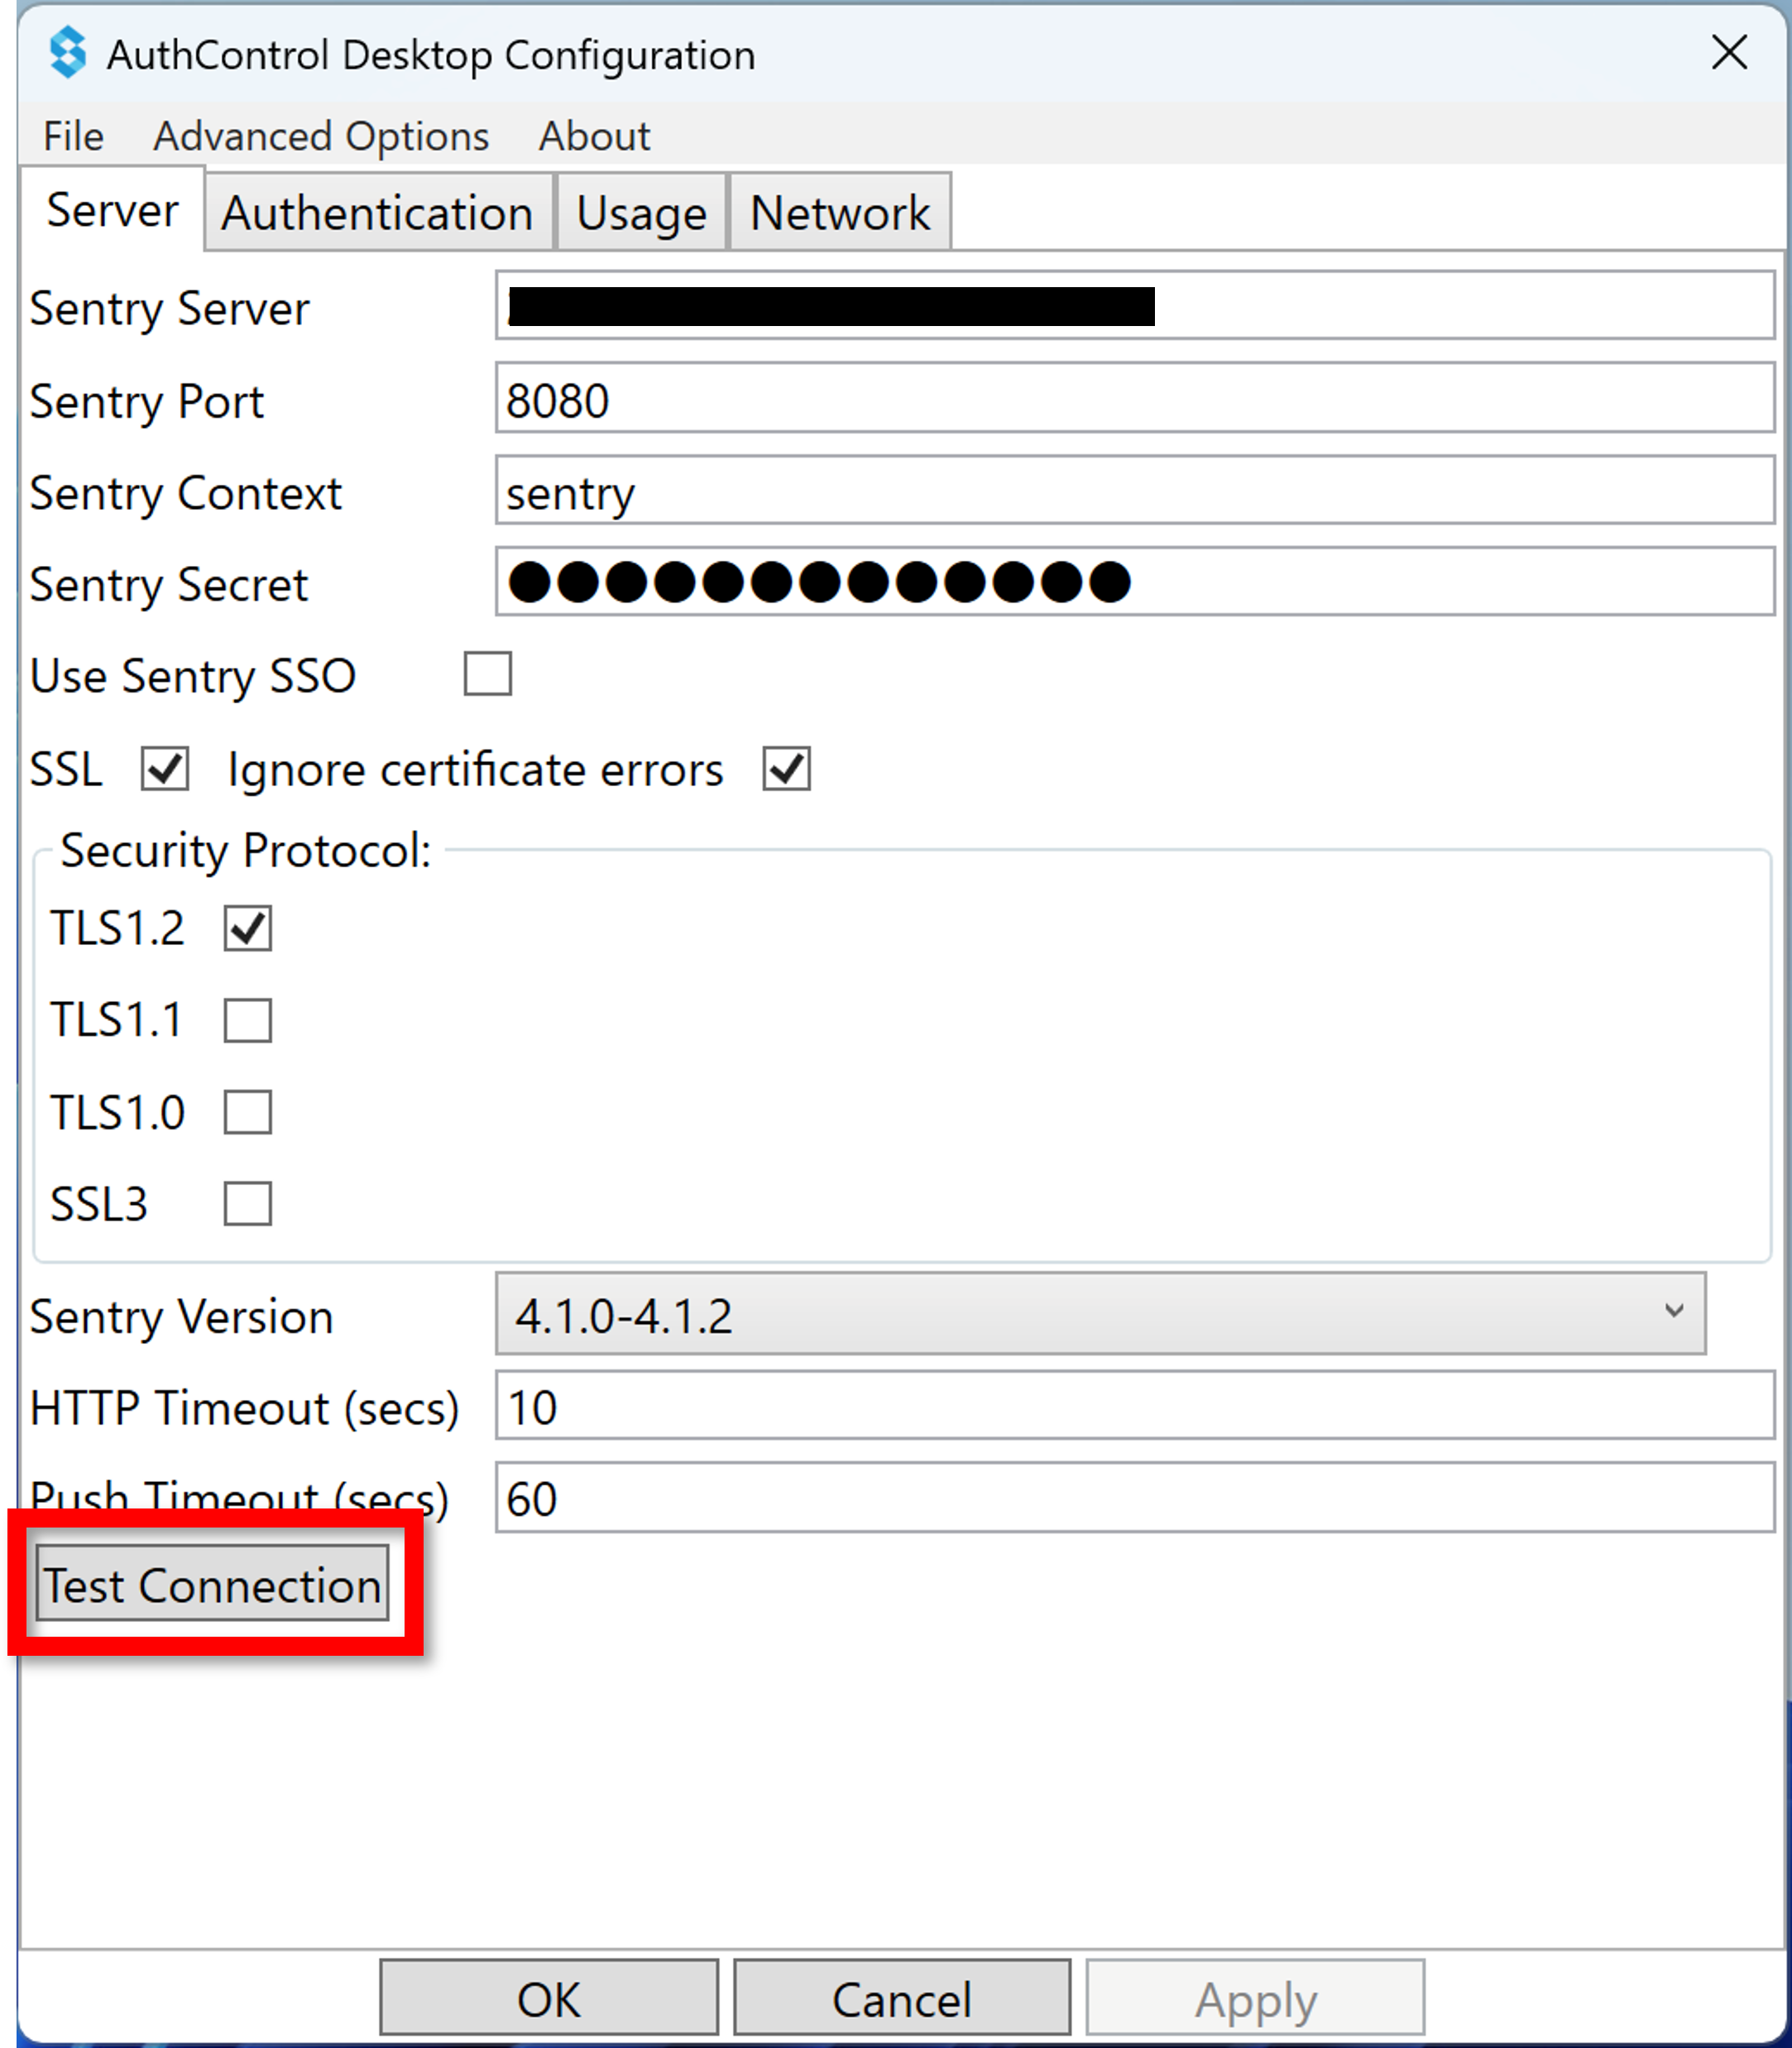Screen dimensions: 1792x2048
Task: Toggle the SSL checkbox
Action: pos(165,769)
